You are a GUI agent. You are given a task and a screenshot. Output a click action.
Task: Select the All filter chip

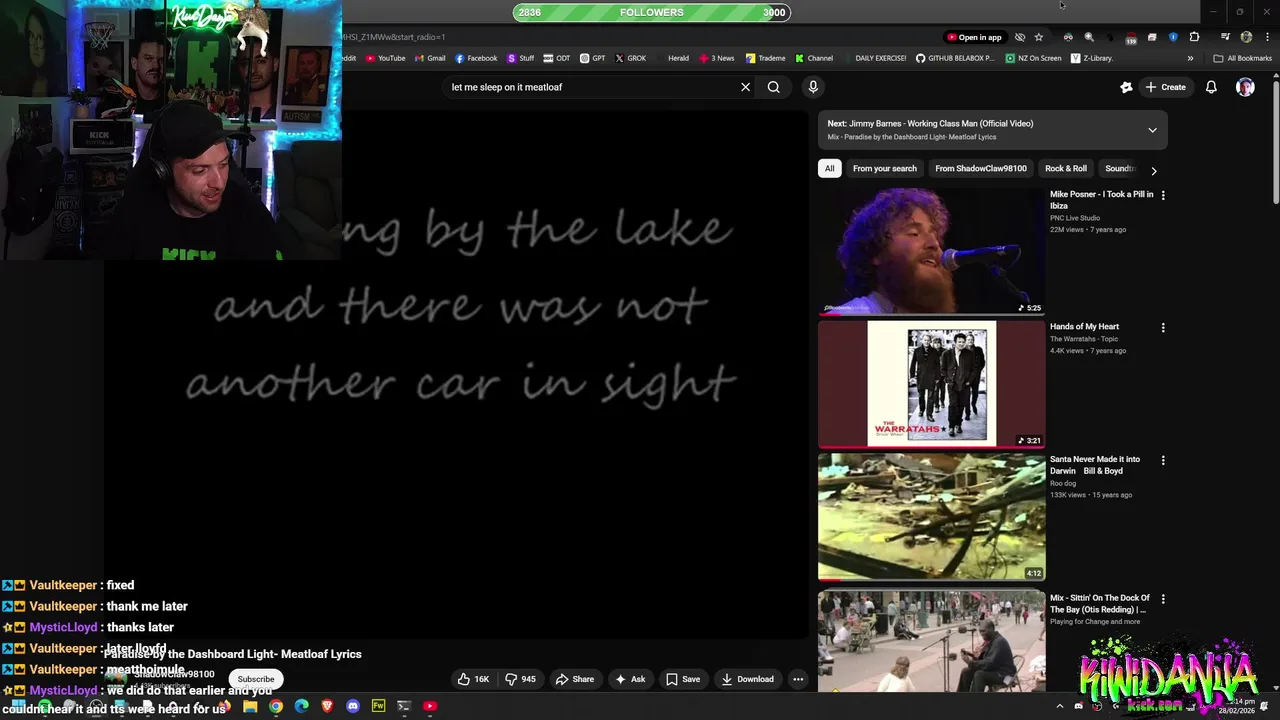829,169
